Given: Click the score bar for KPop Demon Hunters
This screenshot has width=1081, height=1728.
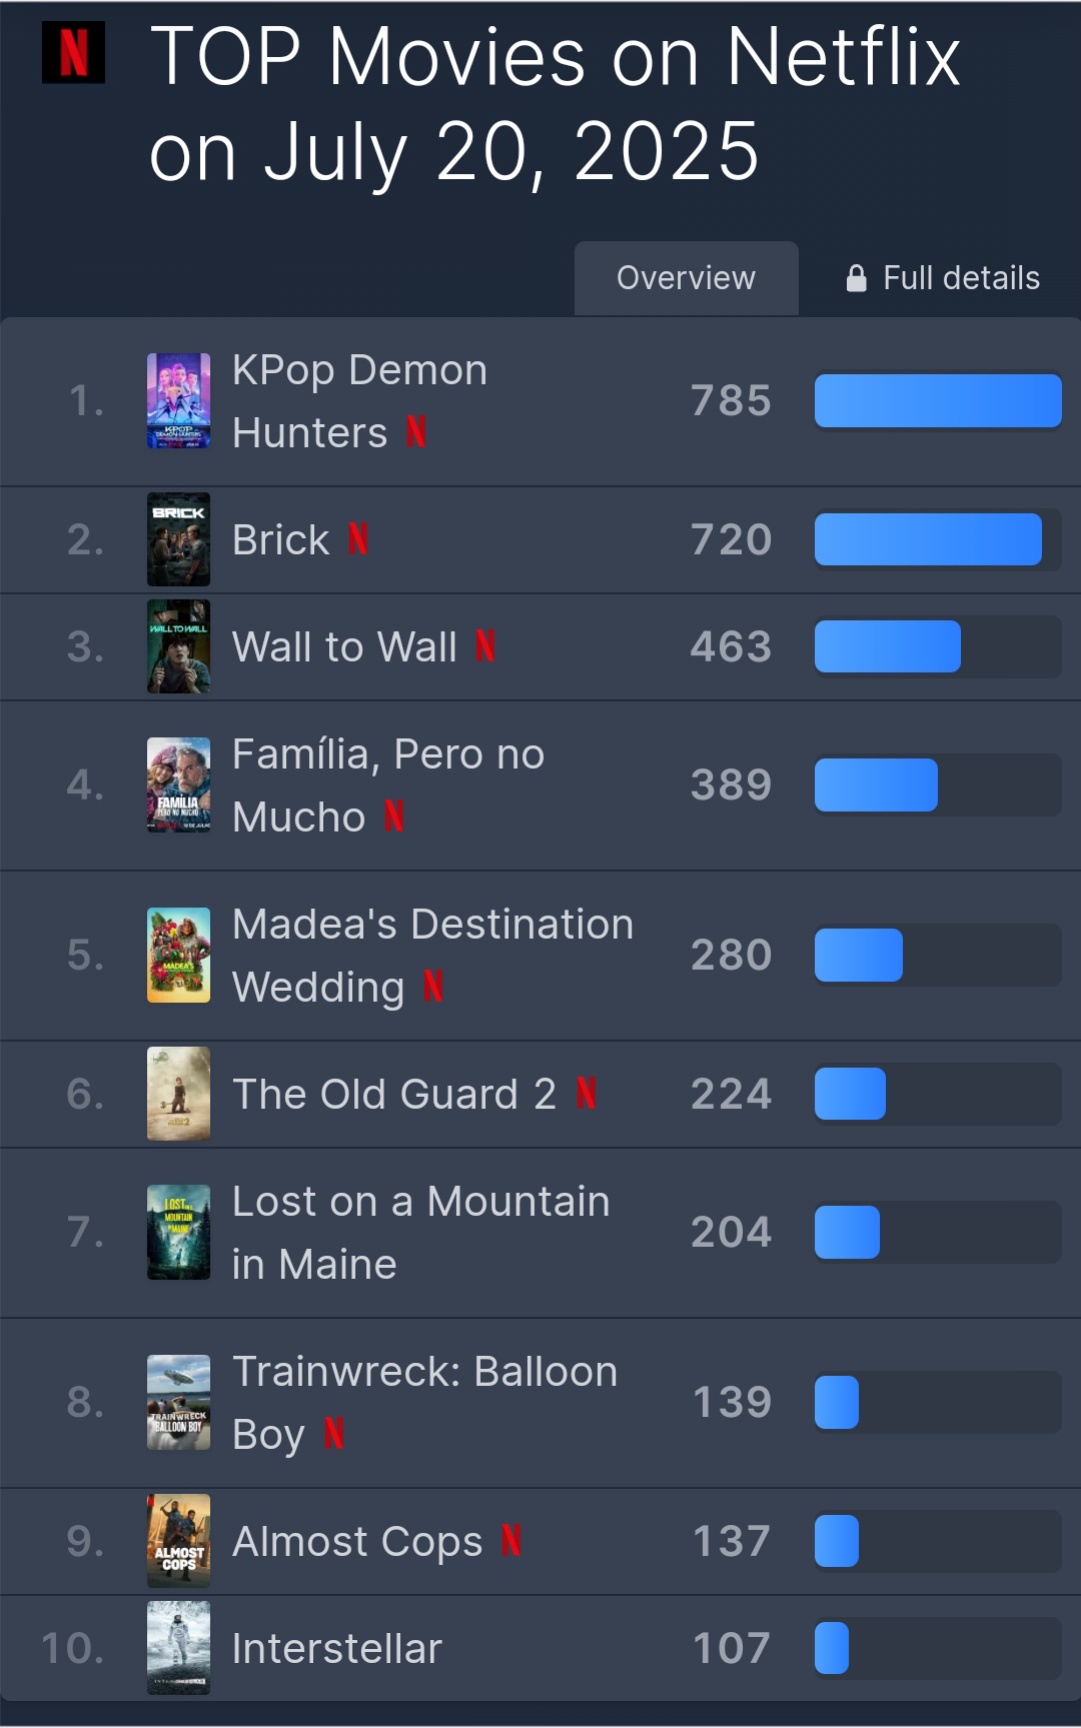Looking at the screenshot, I should pyautogui.click(x=938, y=401).
